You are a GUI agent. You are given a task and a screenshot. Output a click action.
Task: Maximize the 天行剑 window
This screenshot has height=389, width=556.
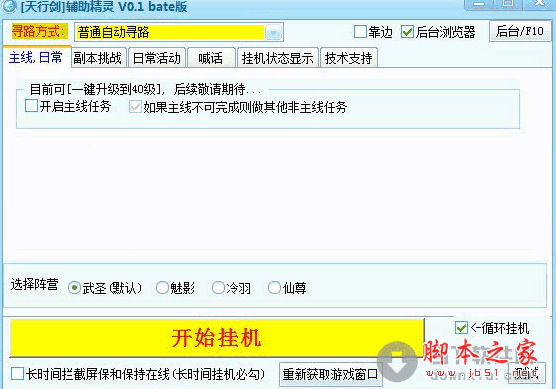(x=508, y=4)
